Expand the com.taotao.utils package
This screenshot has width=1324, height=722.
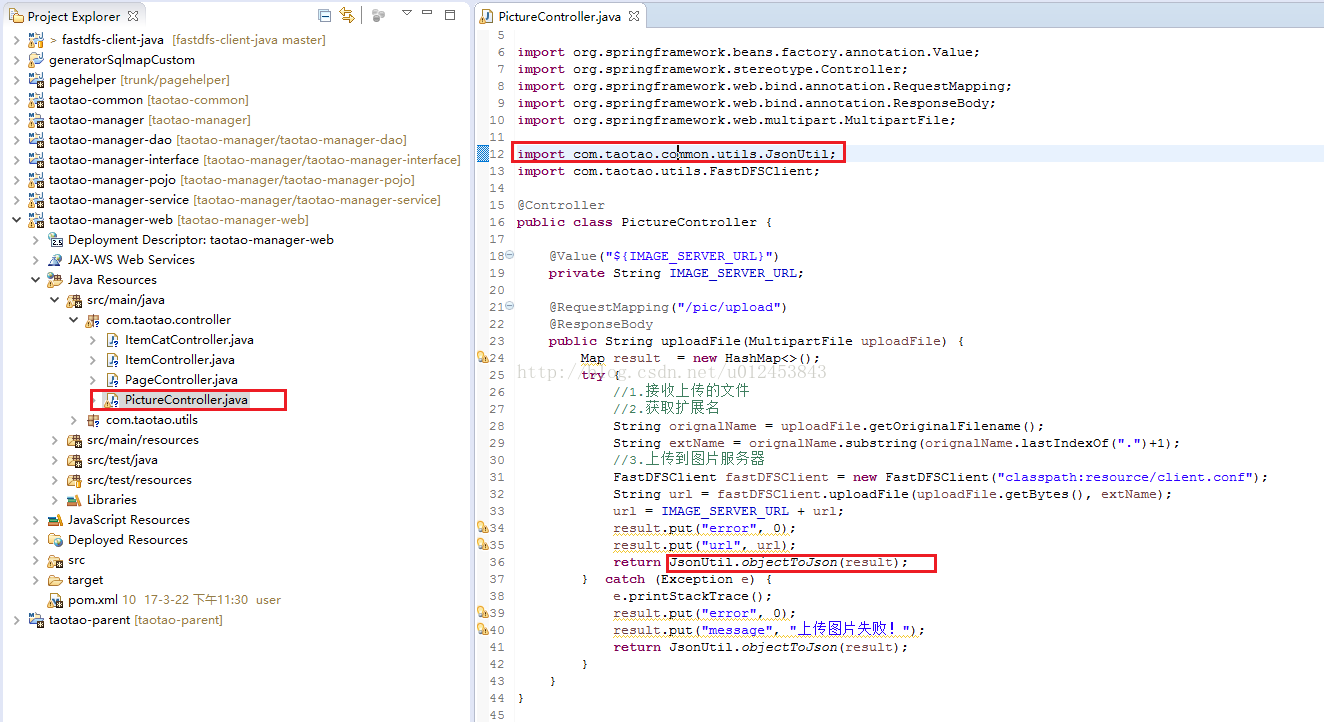pyautogui.click(x=74, y=420)
